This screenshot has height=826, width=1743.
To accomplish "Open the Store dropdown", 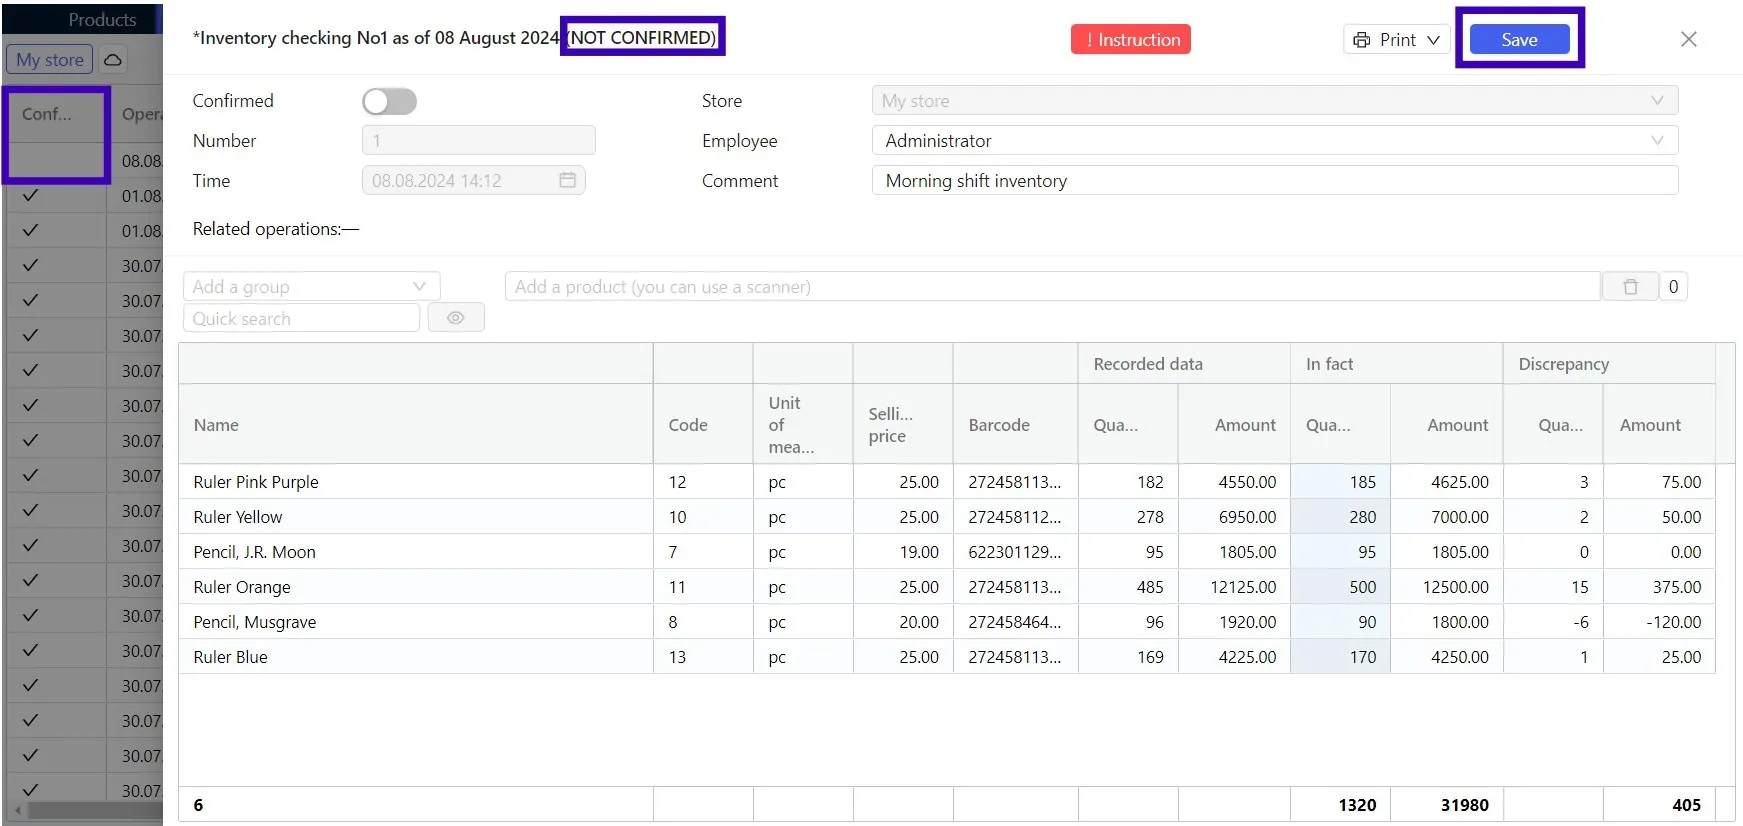I will pyautogui.click(x=1275, y=101).
